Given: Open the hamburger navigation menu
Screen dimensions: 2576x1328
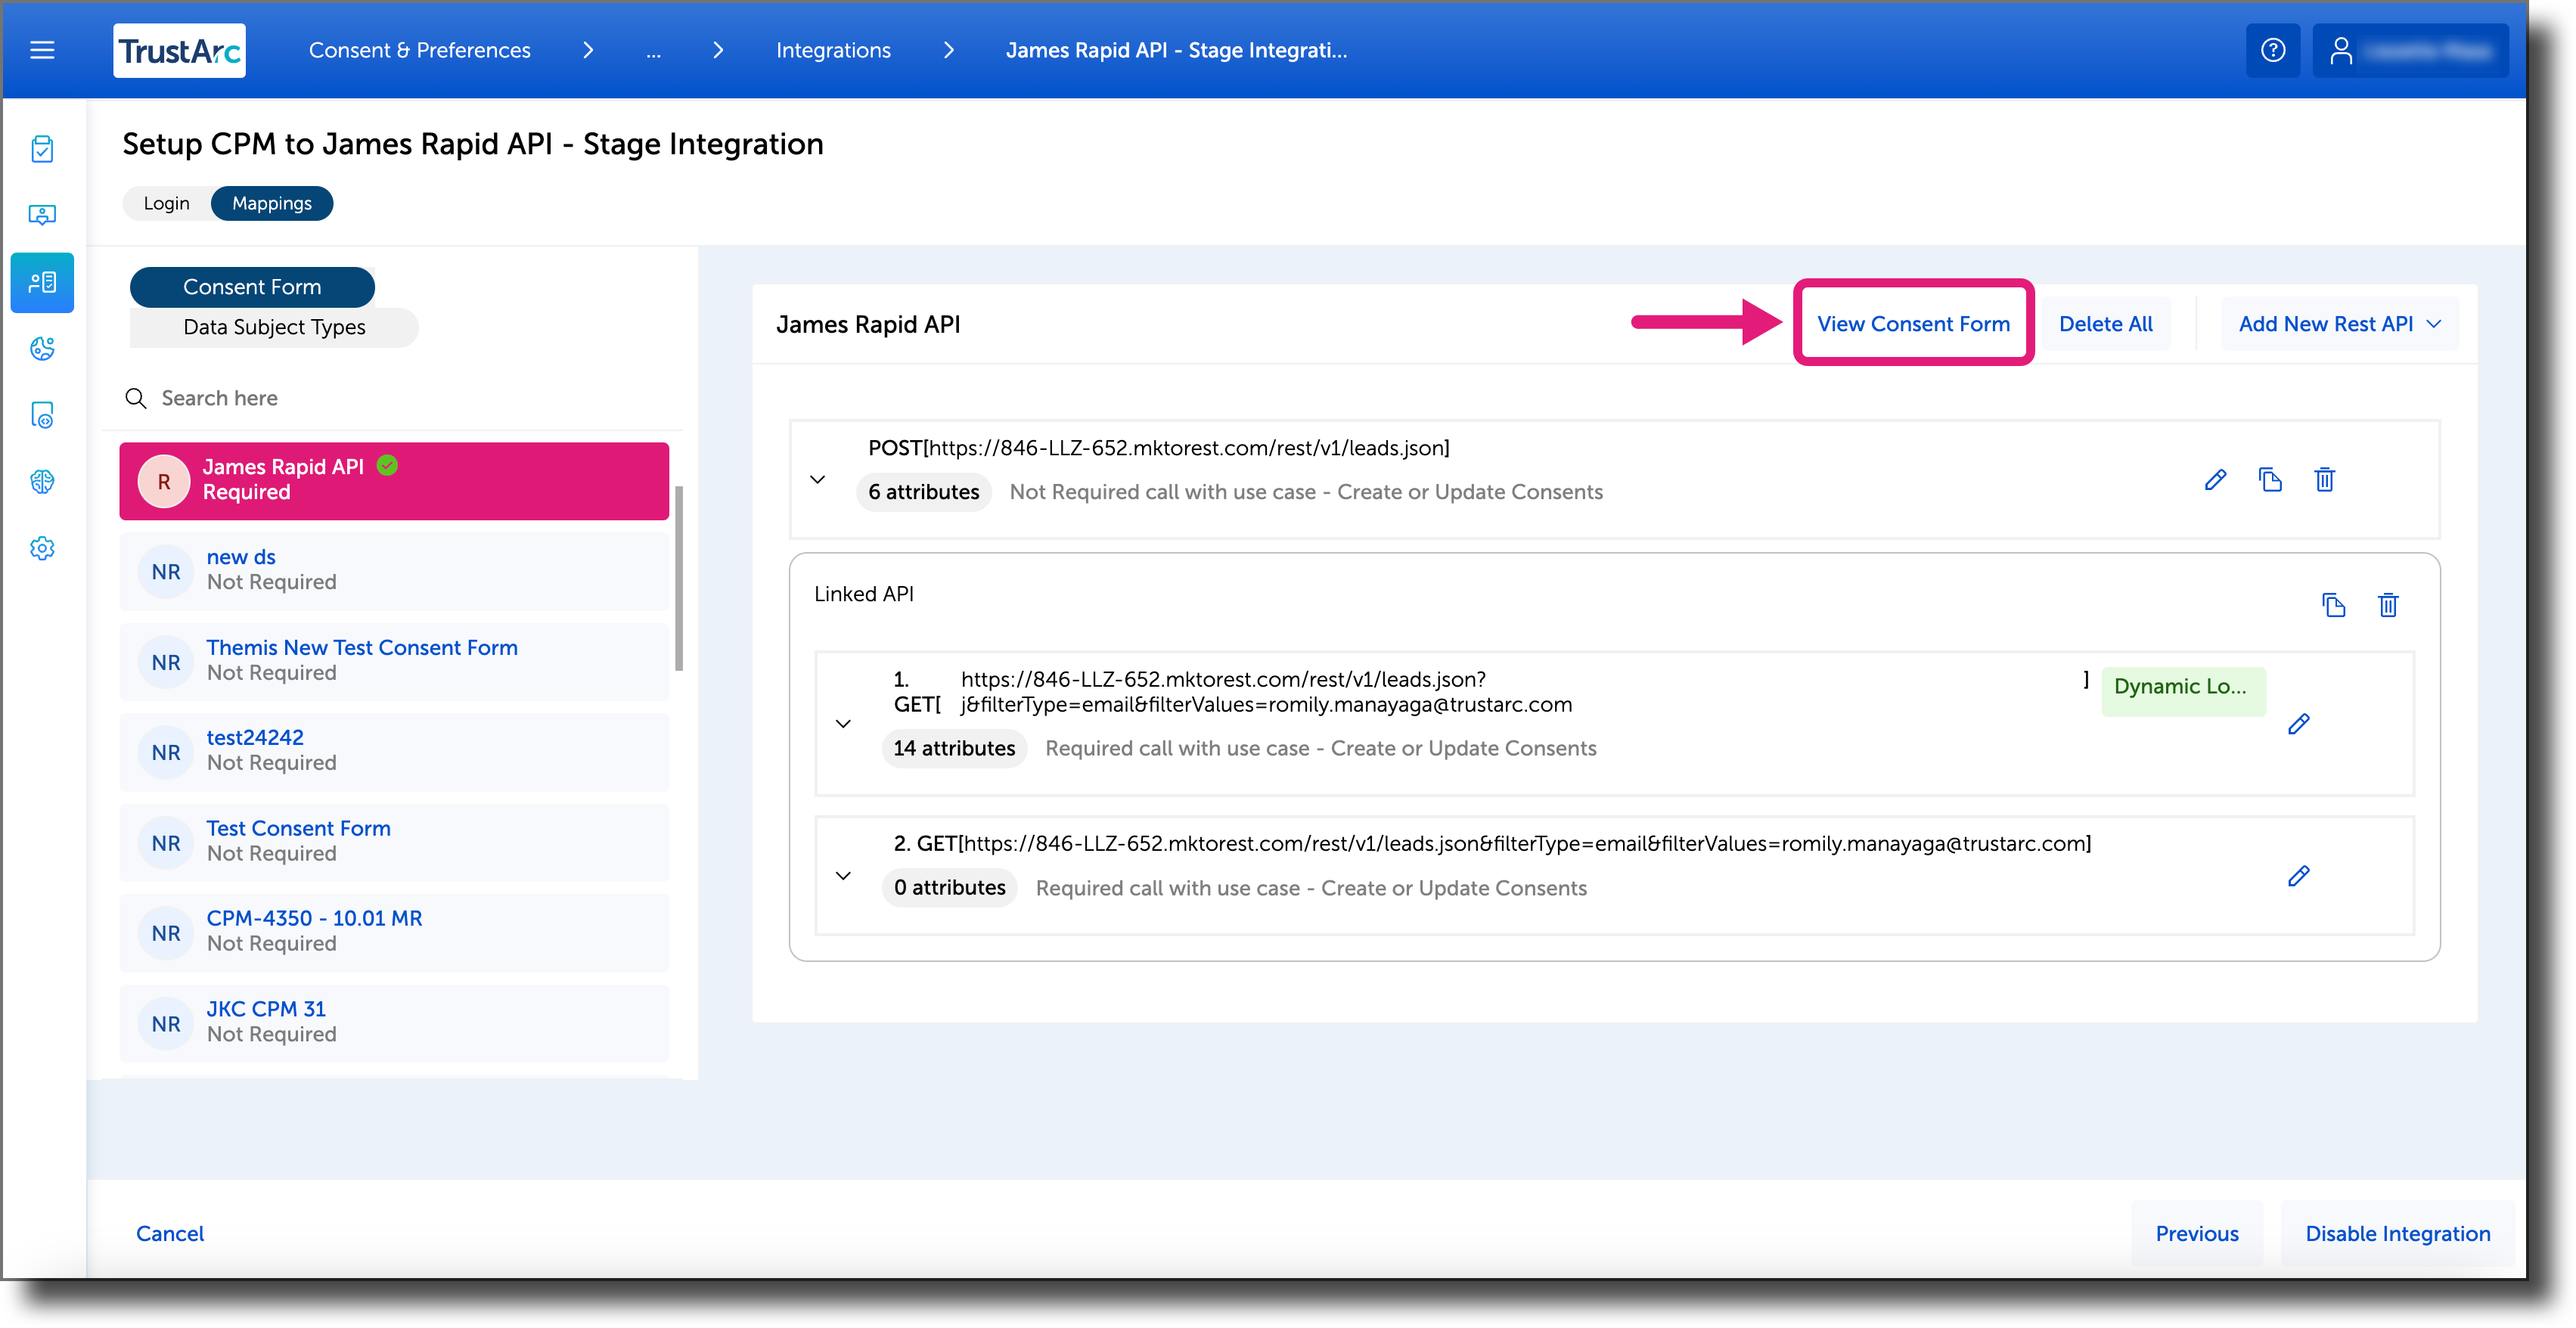Looking at the screenshot, I should 42,50.
